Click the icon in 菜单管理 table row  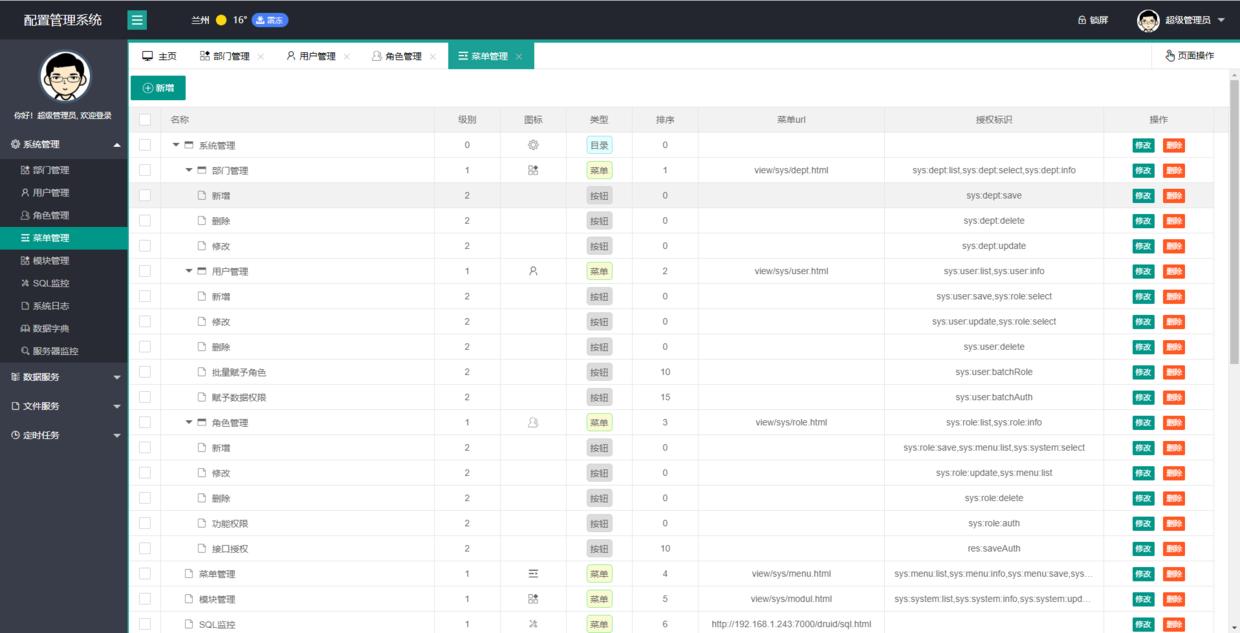pyautogui.click(x=533, y=574)
